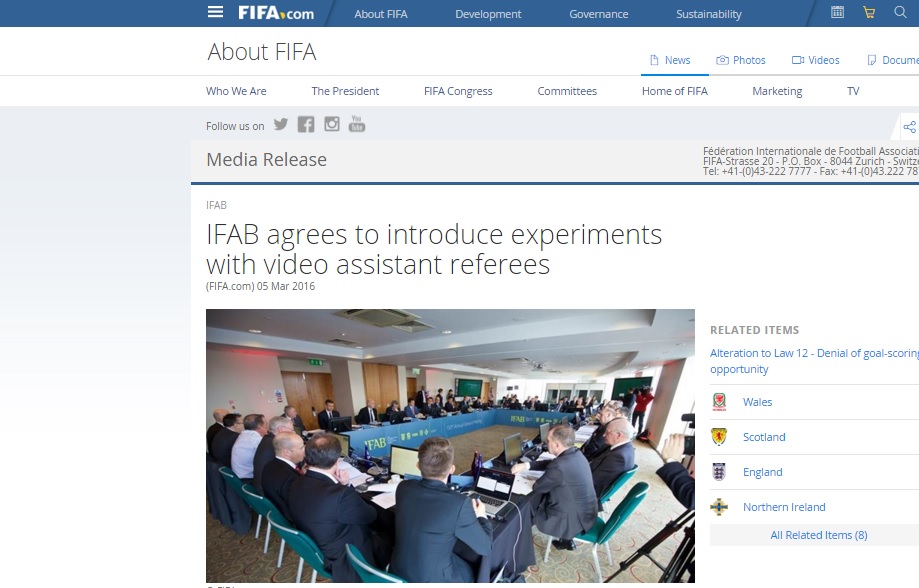Click the Videos camera icon
Image resolution: width=919 pixels, height=588 pixels.
click(x=798, y=60)
